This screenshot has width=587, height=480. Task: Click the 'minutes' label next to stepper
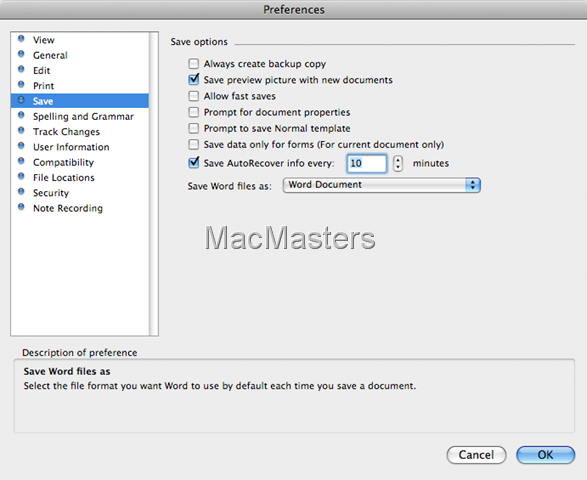point(431,163)
